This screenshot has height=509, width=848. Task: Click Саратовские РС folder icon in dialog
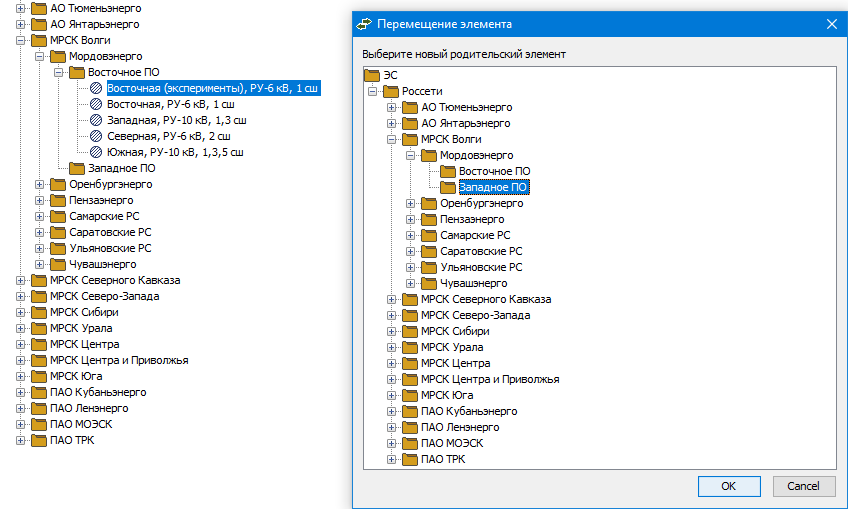point(429,252)
